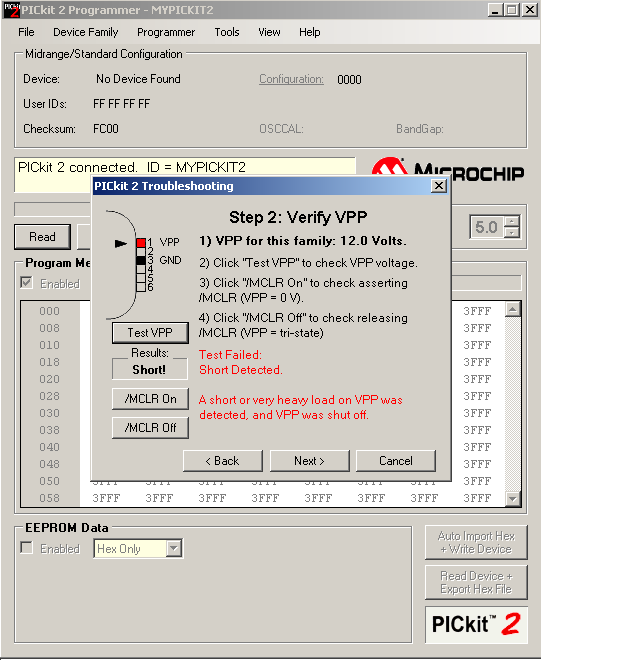Screen dimensions: 640x660
Task: Click the 5.0 voltage field
Action: tap(487, 227)
